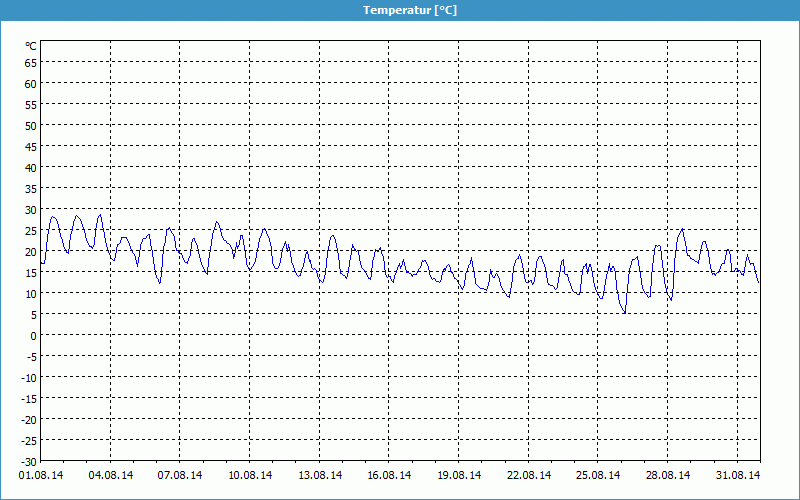Click the 31.08.14 date label
Image resolution: width=800 pixels, height=500 pixels.
[737, 476]
